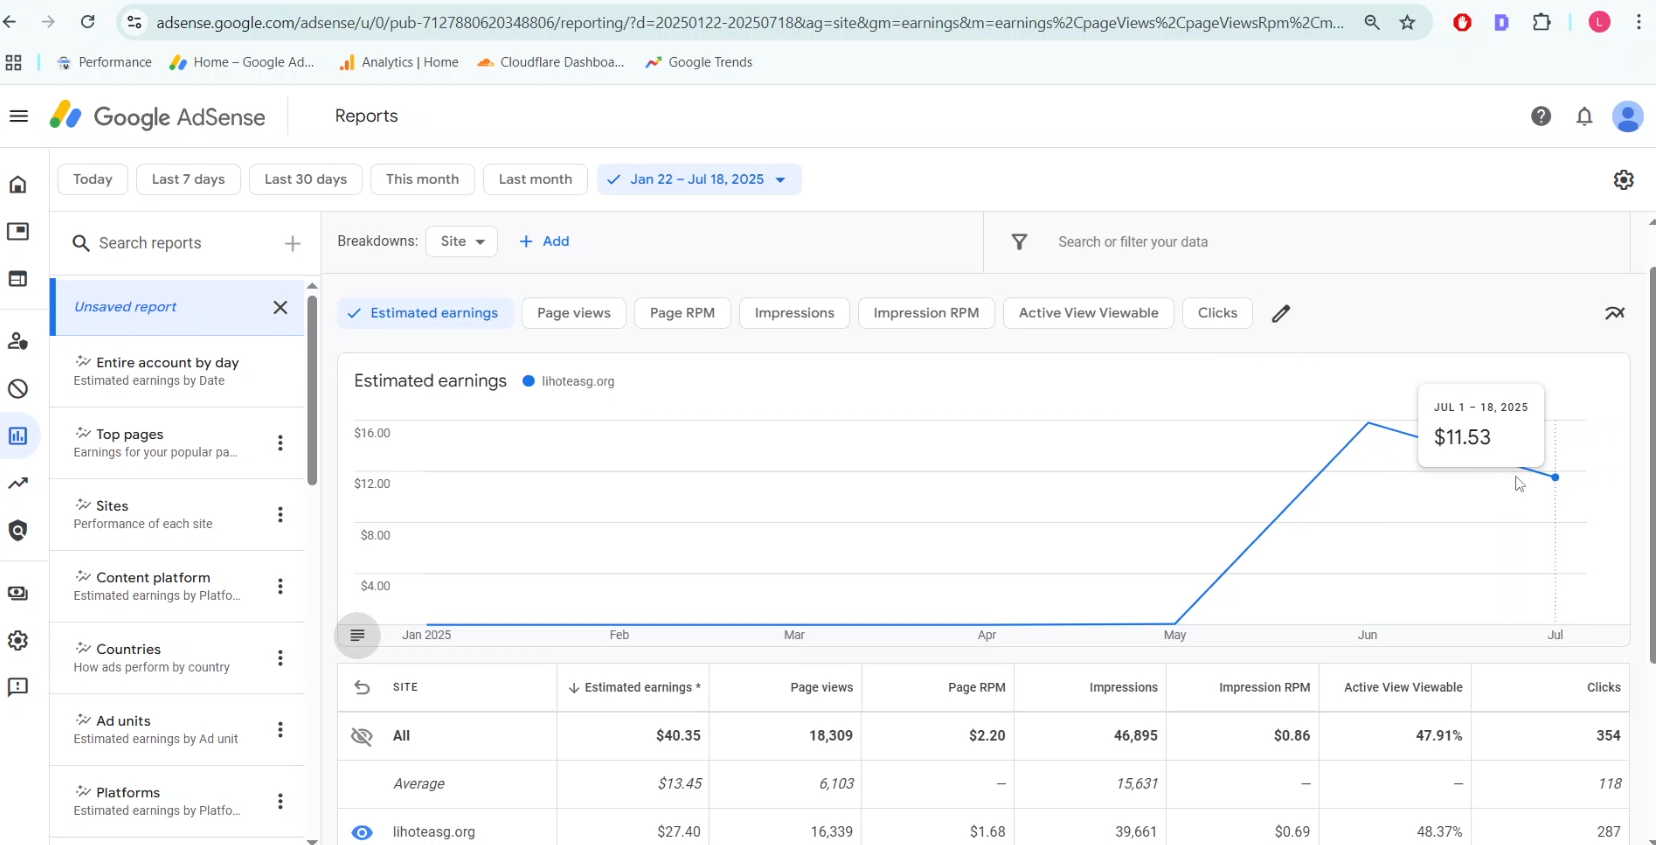The width and height of the screenshot is (1656, 845).
Task: Open Analytics Home bookmark
Action: coord(398,62)
